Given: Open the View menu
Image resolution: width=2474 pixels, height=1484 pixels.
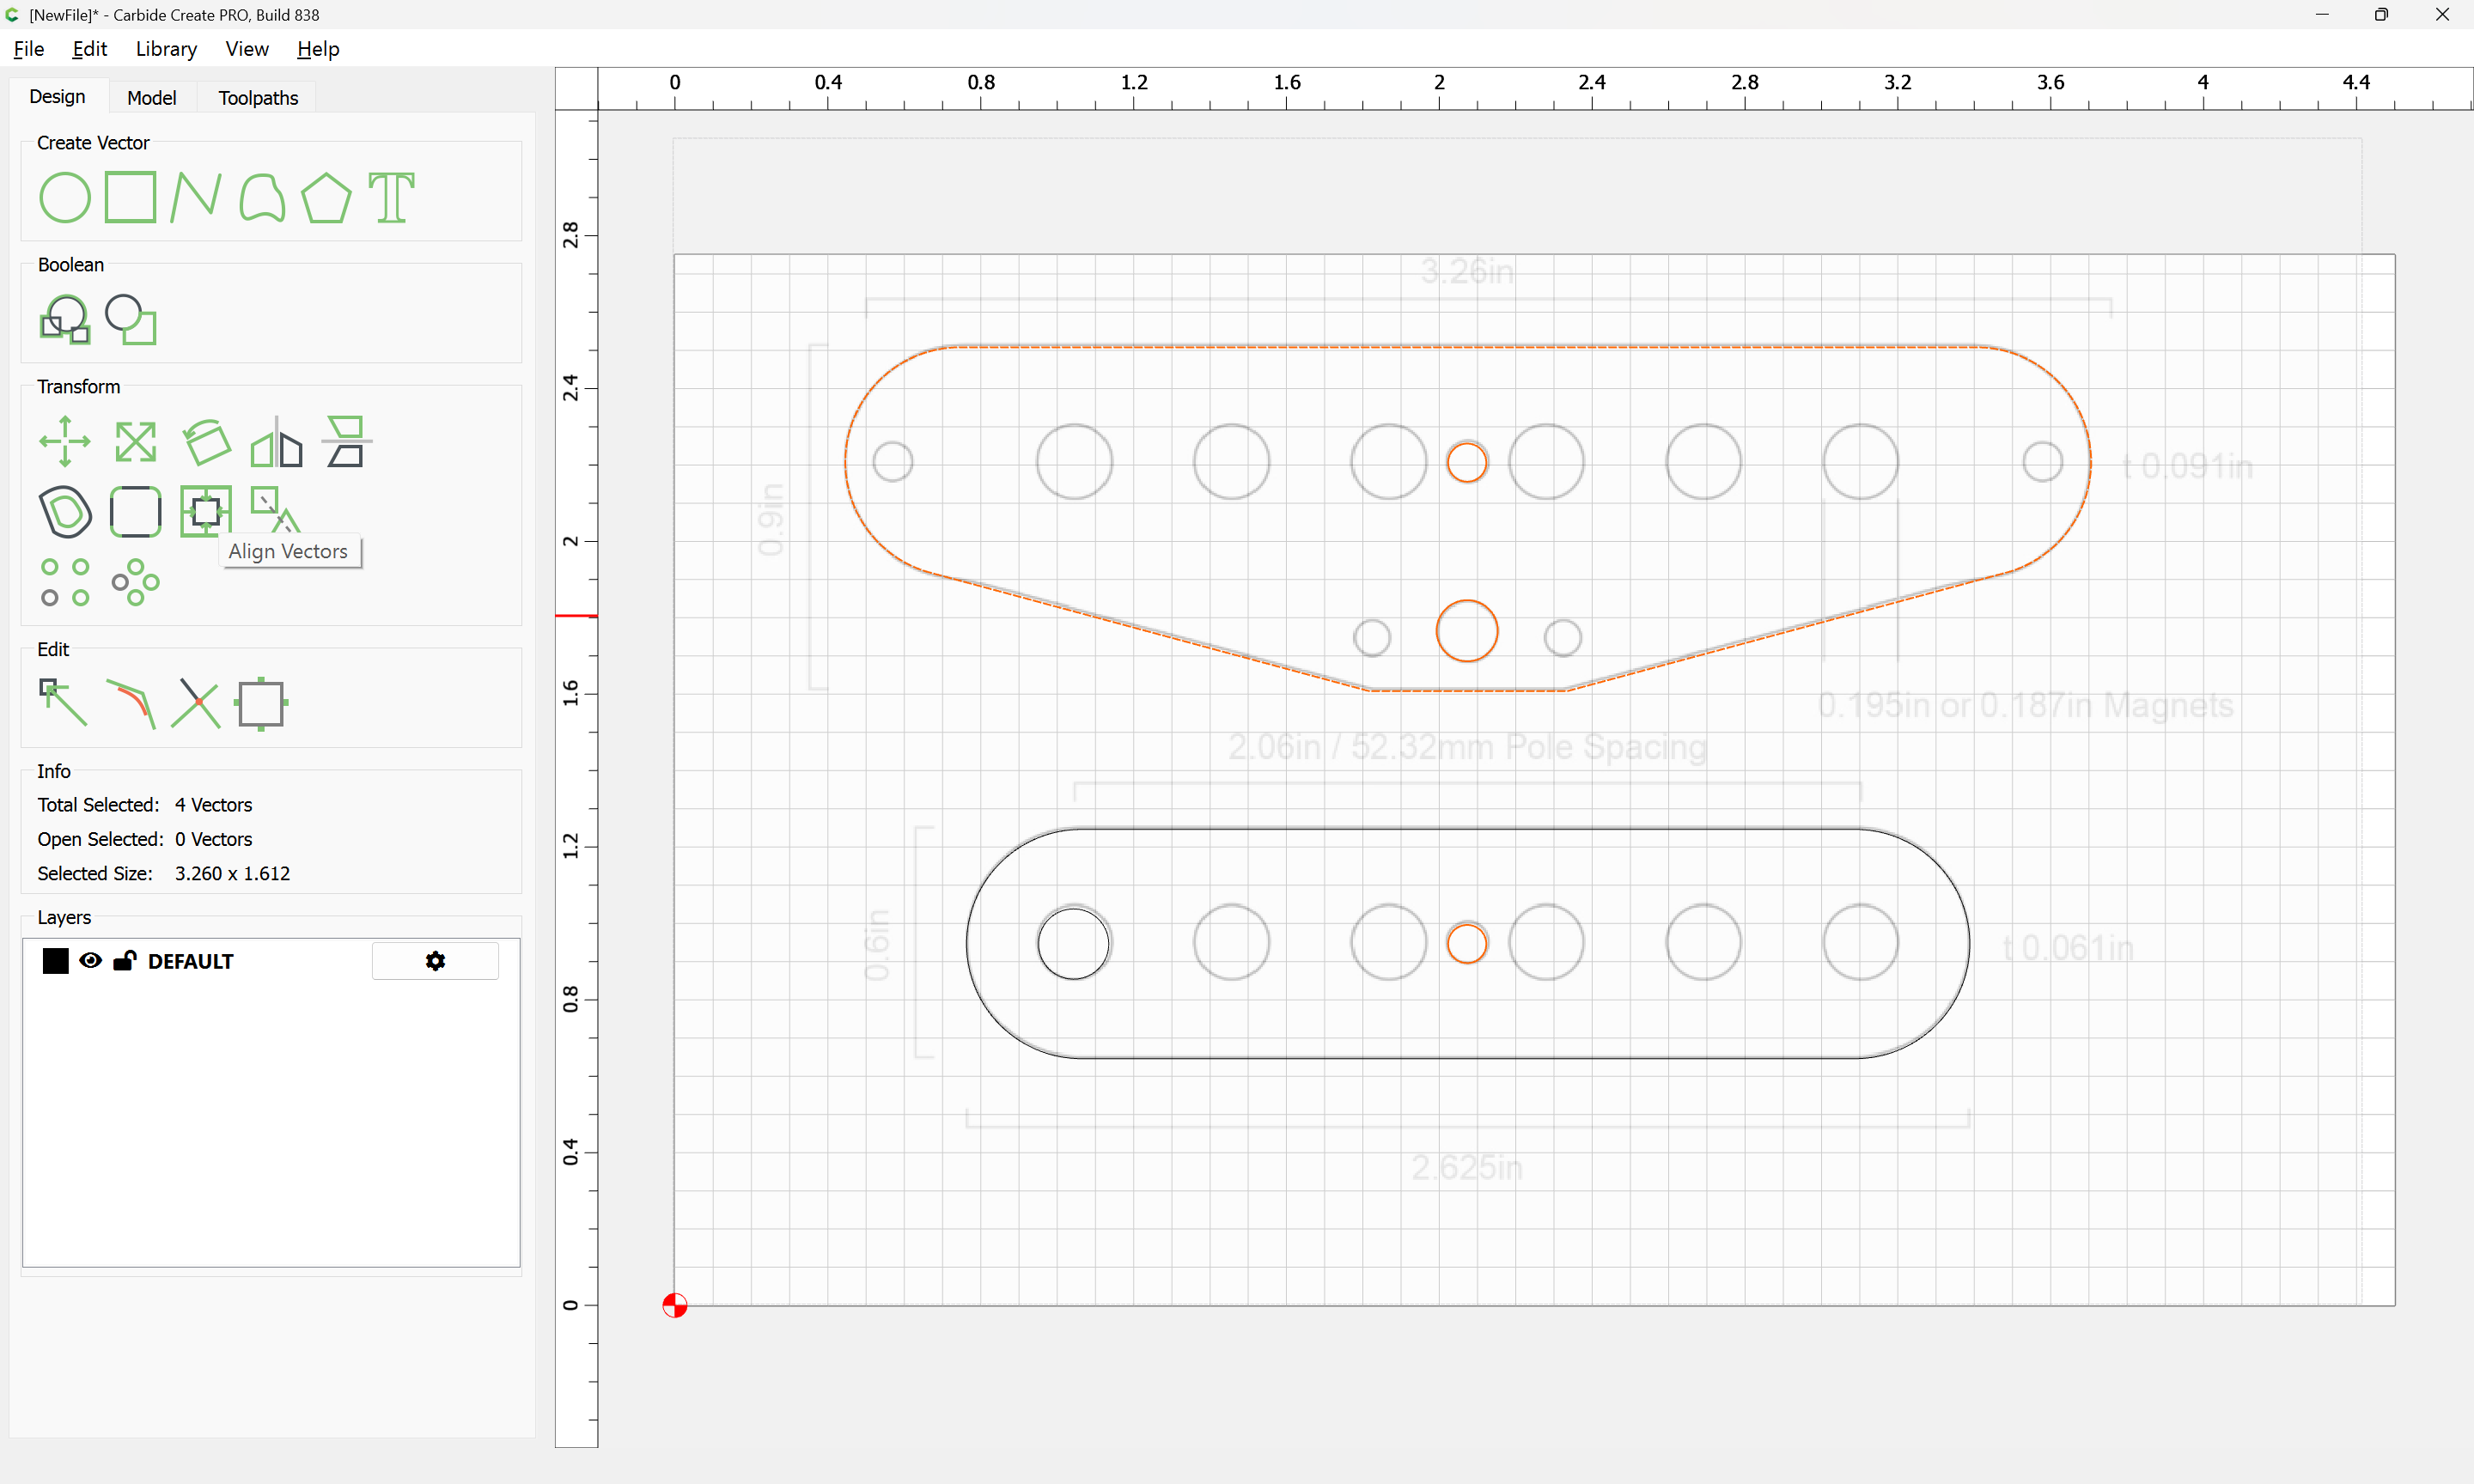Looking at the screenshot, I should coord(247,49).
